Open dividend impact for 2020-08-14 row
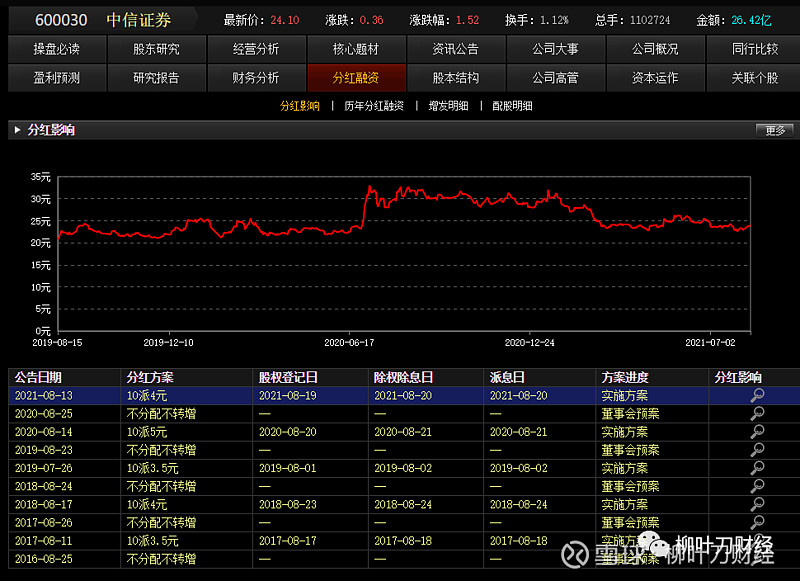The image size is (800, 581). [757, 432]
